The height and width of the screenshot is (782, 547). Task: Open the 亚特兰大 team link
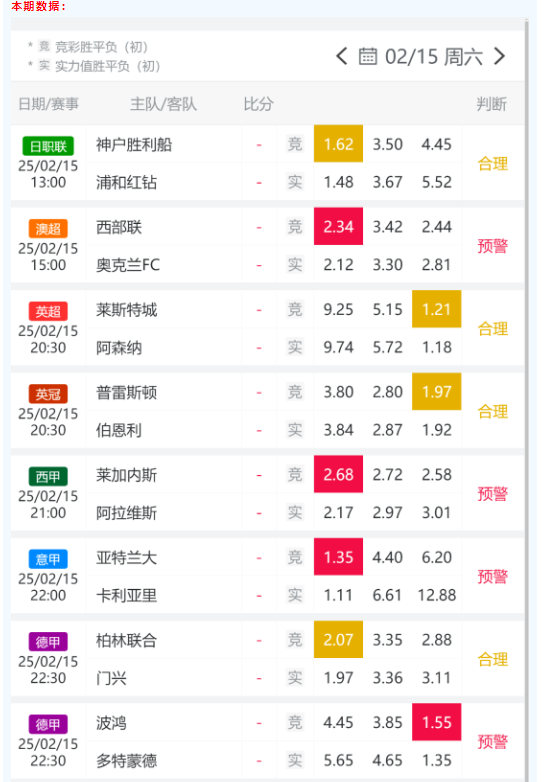pos(127,557)
